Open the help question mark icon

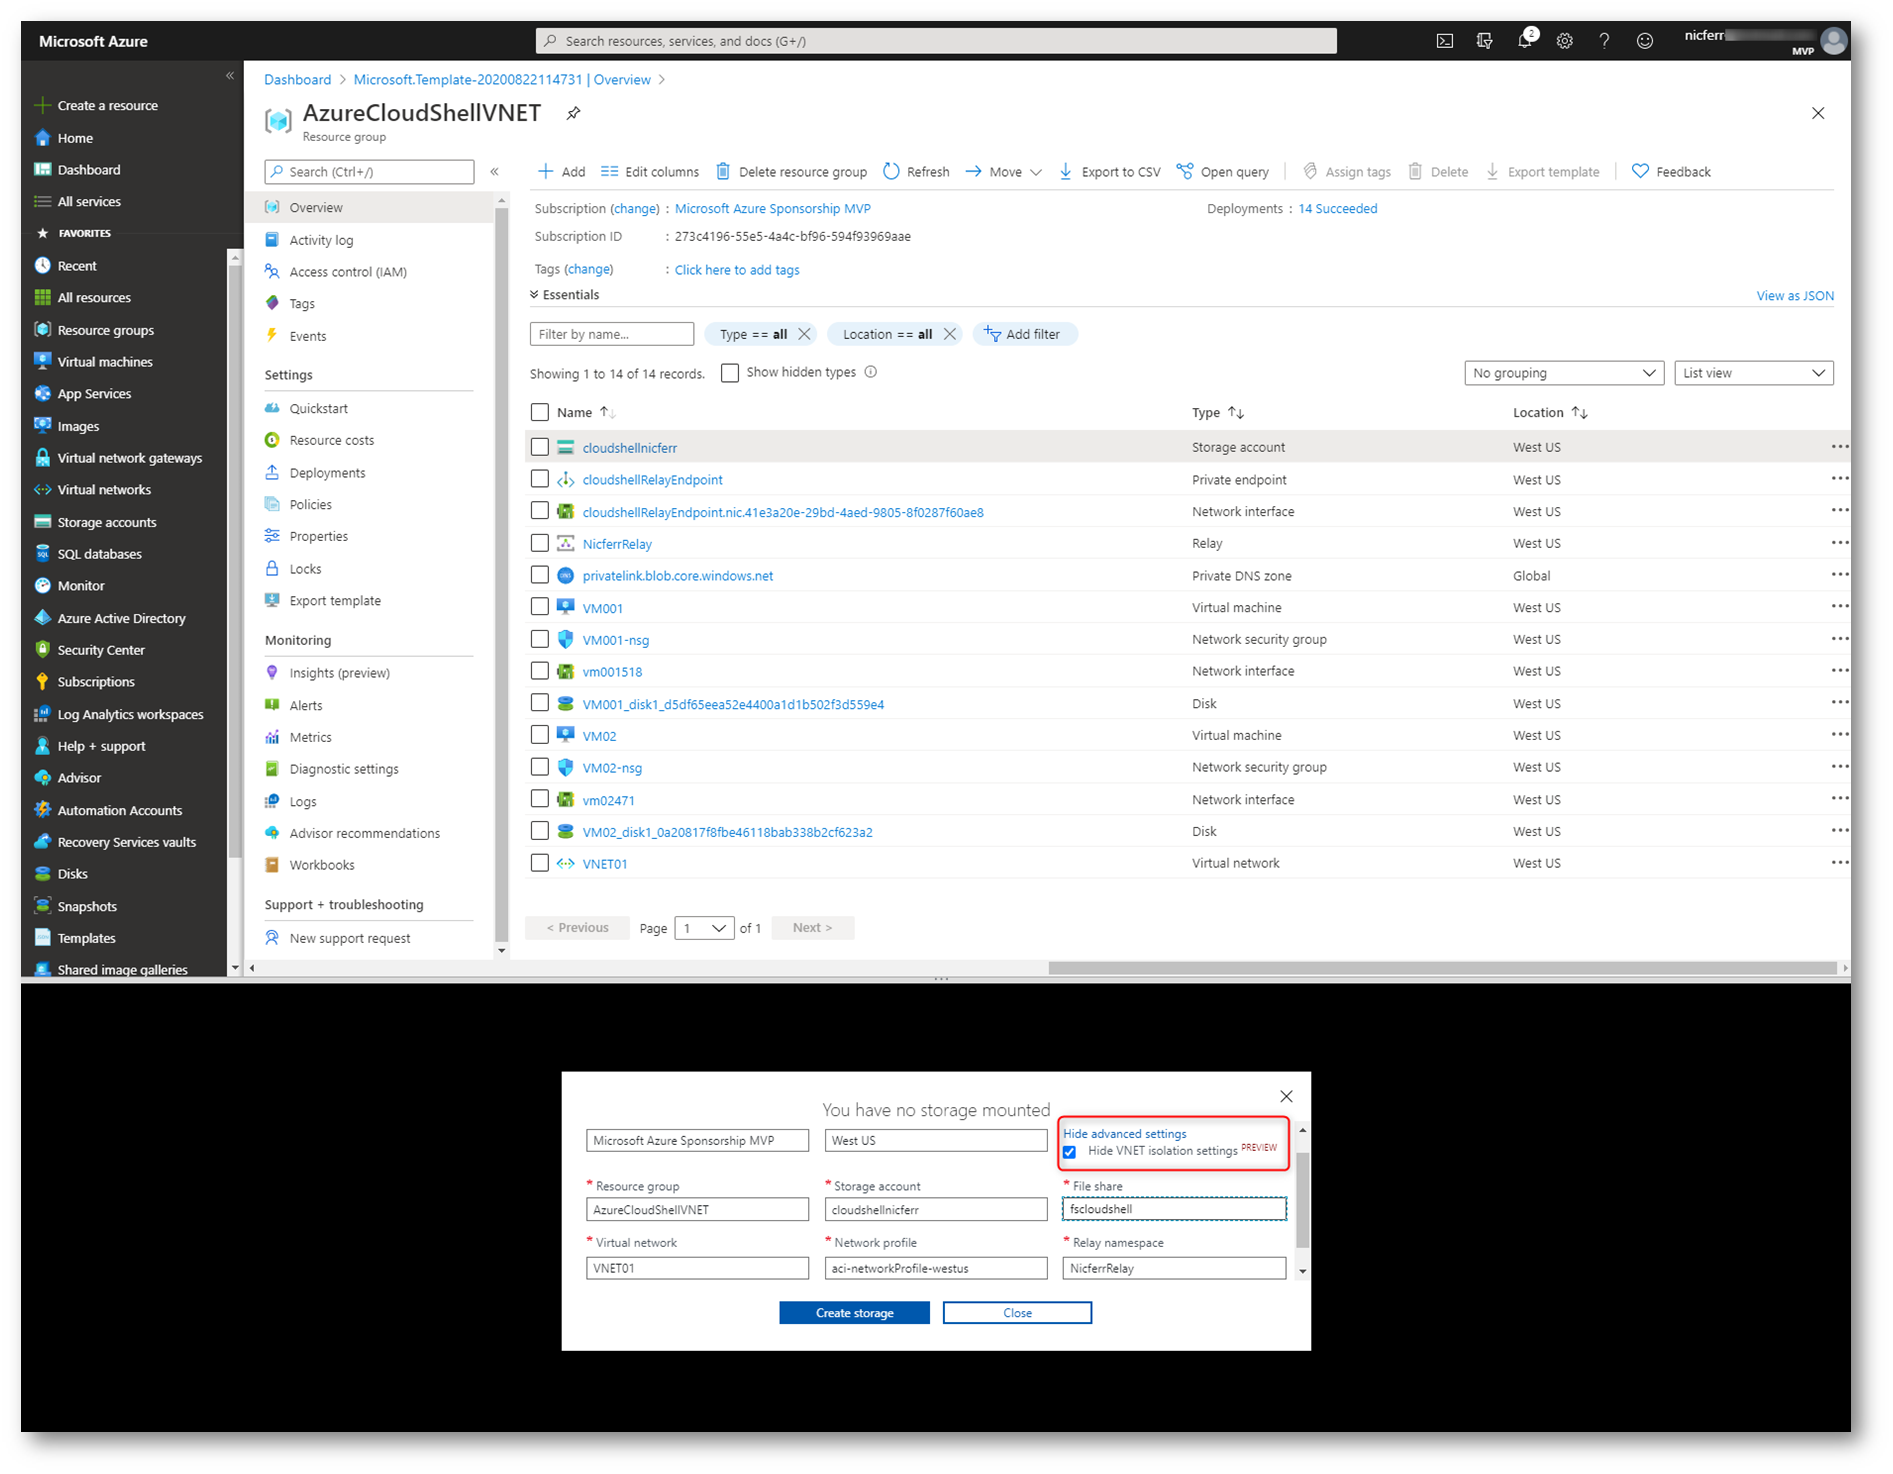(x=1604, y=41)
